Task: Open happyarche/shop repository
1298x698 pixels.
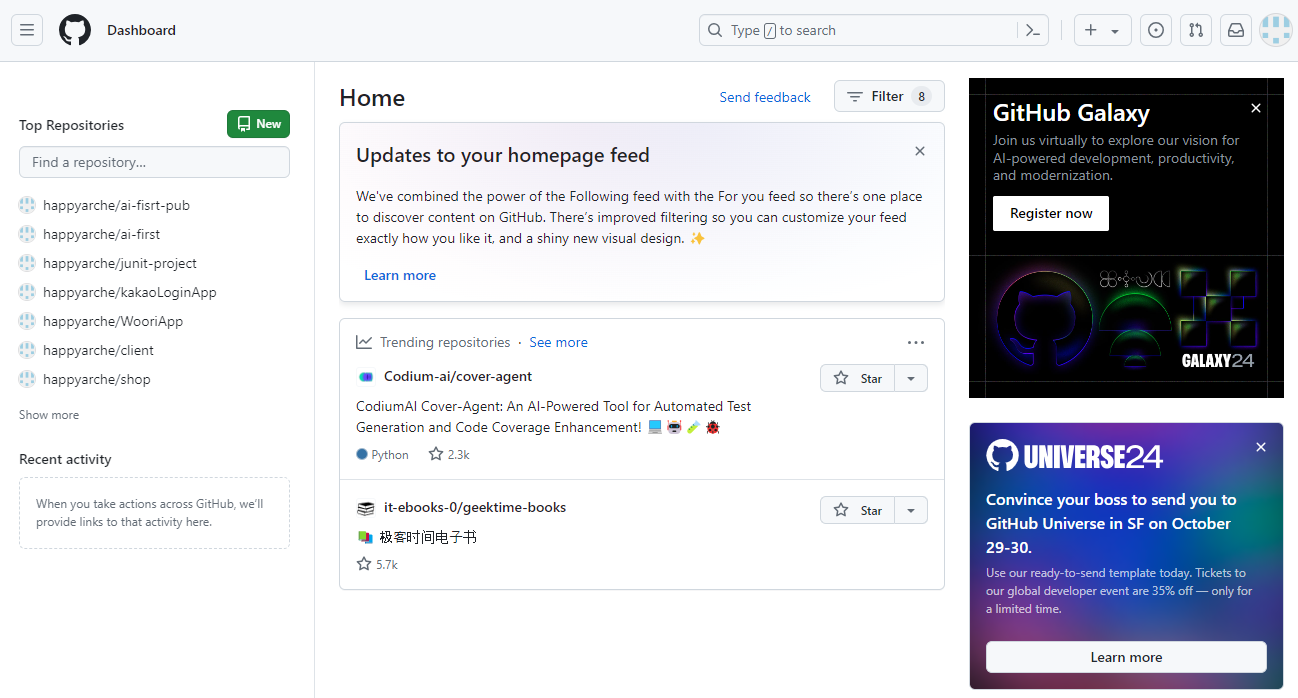Action: pyautogui.click(x=97, y=379)
